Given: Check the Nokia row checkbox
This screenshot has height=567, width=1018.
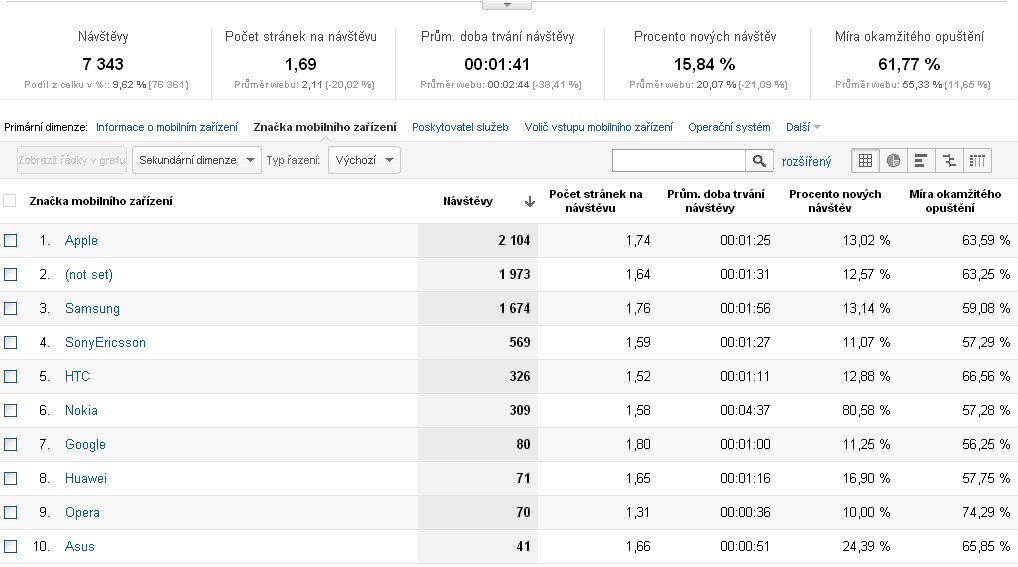Looking at the screenshot, I should click(x=10, y=410).
